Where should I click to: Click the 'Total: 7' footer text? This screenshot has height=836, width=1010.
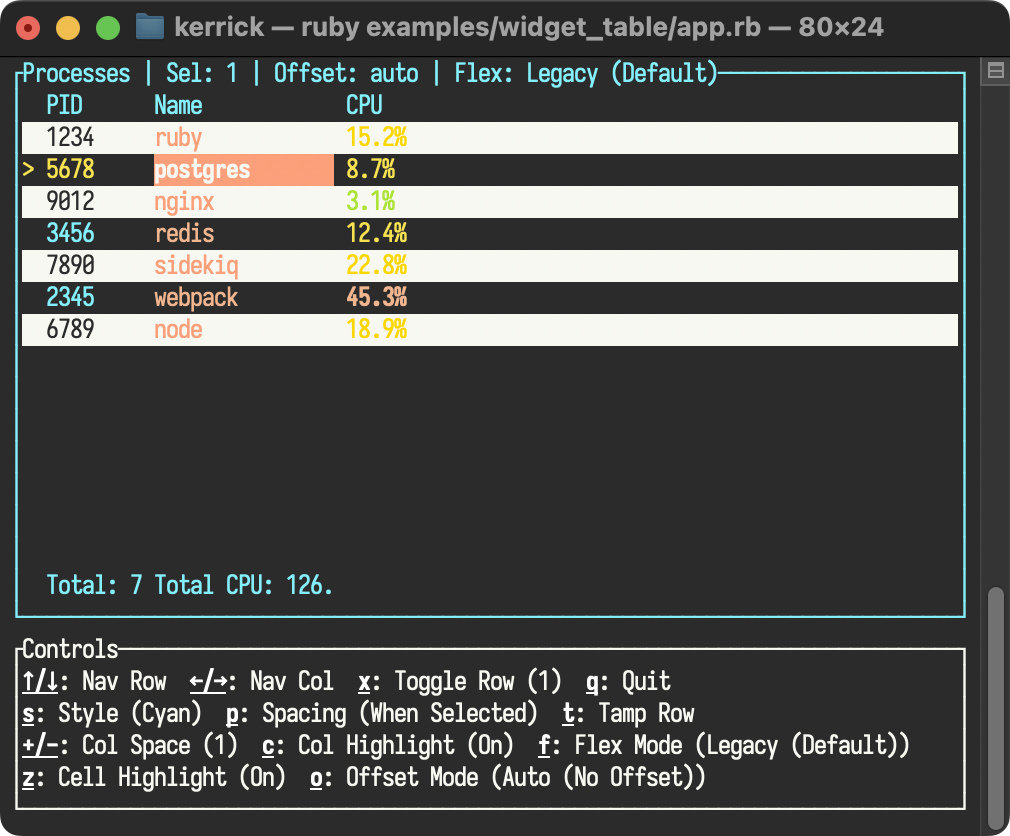95,585
